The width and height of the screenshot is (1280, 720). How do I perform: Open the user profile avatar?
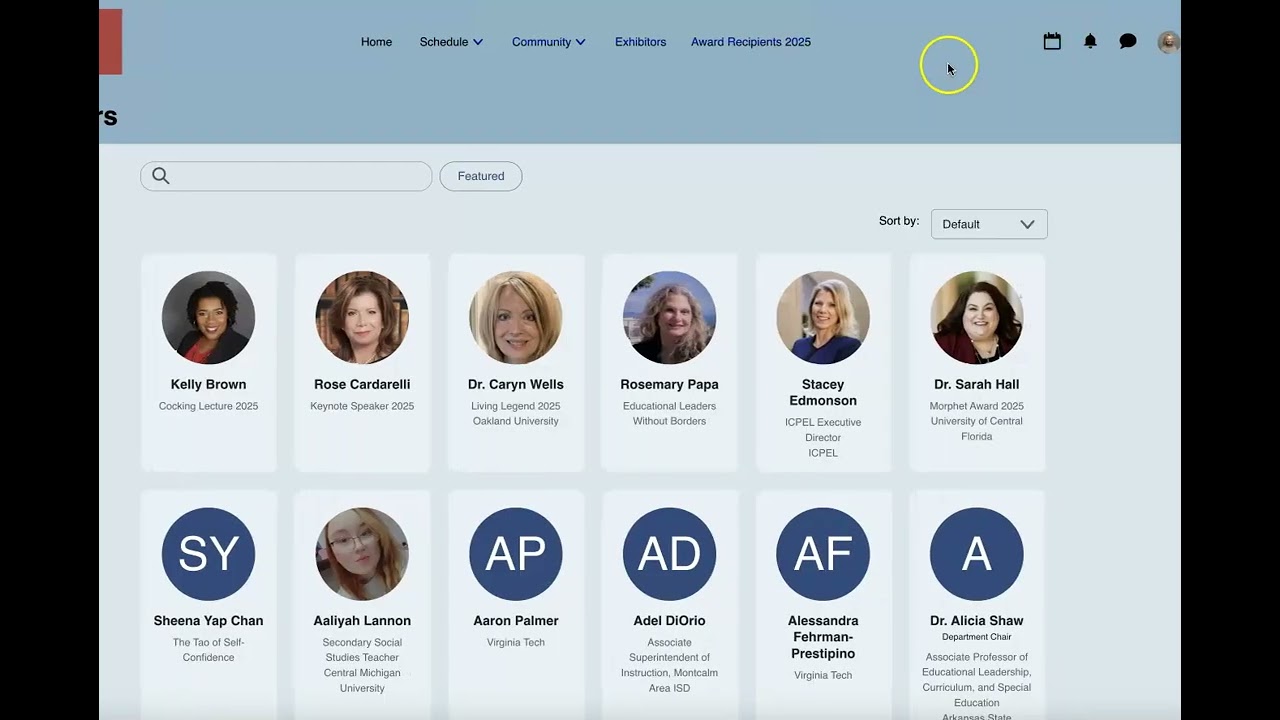[x=1168, y=42]
